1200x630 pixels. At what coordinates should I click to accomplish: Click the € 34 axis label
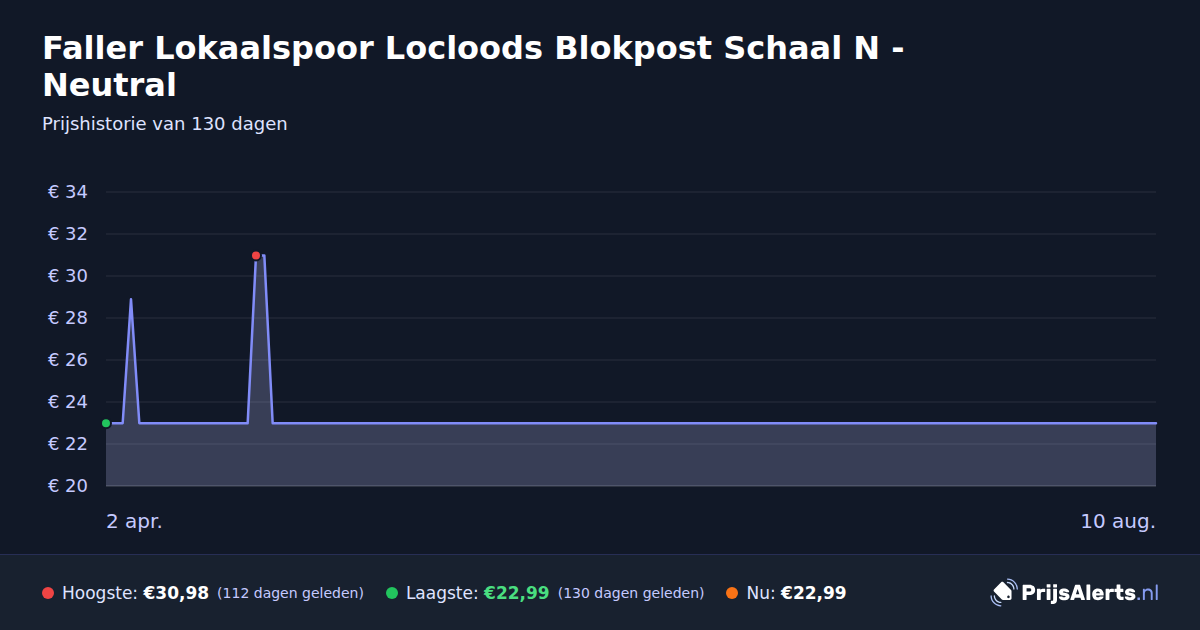[x=68, y=192]
